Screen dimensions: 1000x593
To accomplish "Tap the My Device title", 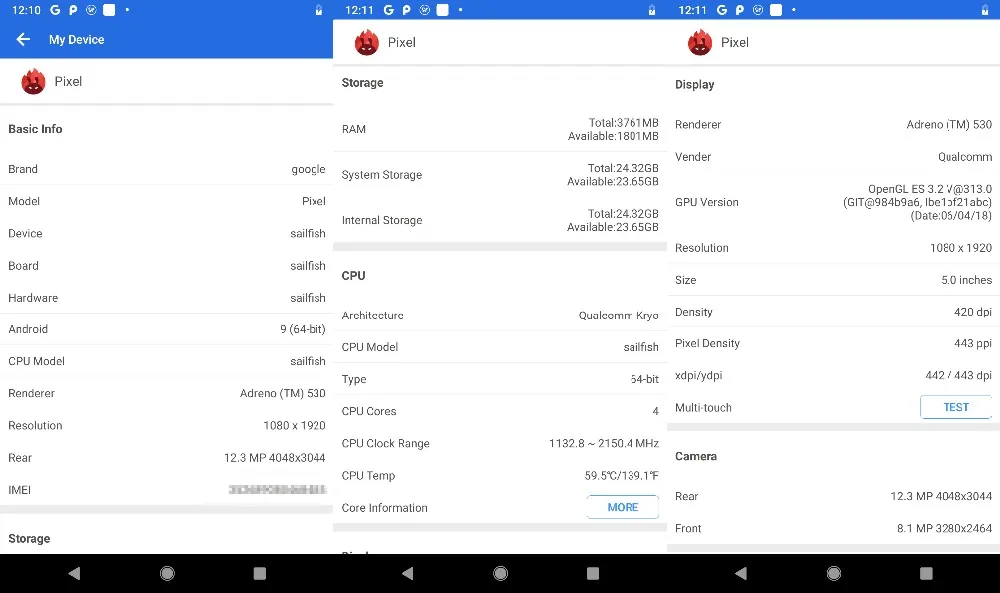I will pos(77,40).
